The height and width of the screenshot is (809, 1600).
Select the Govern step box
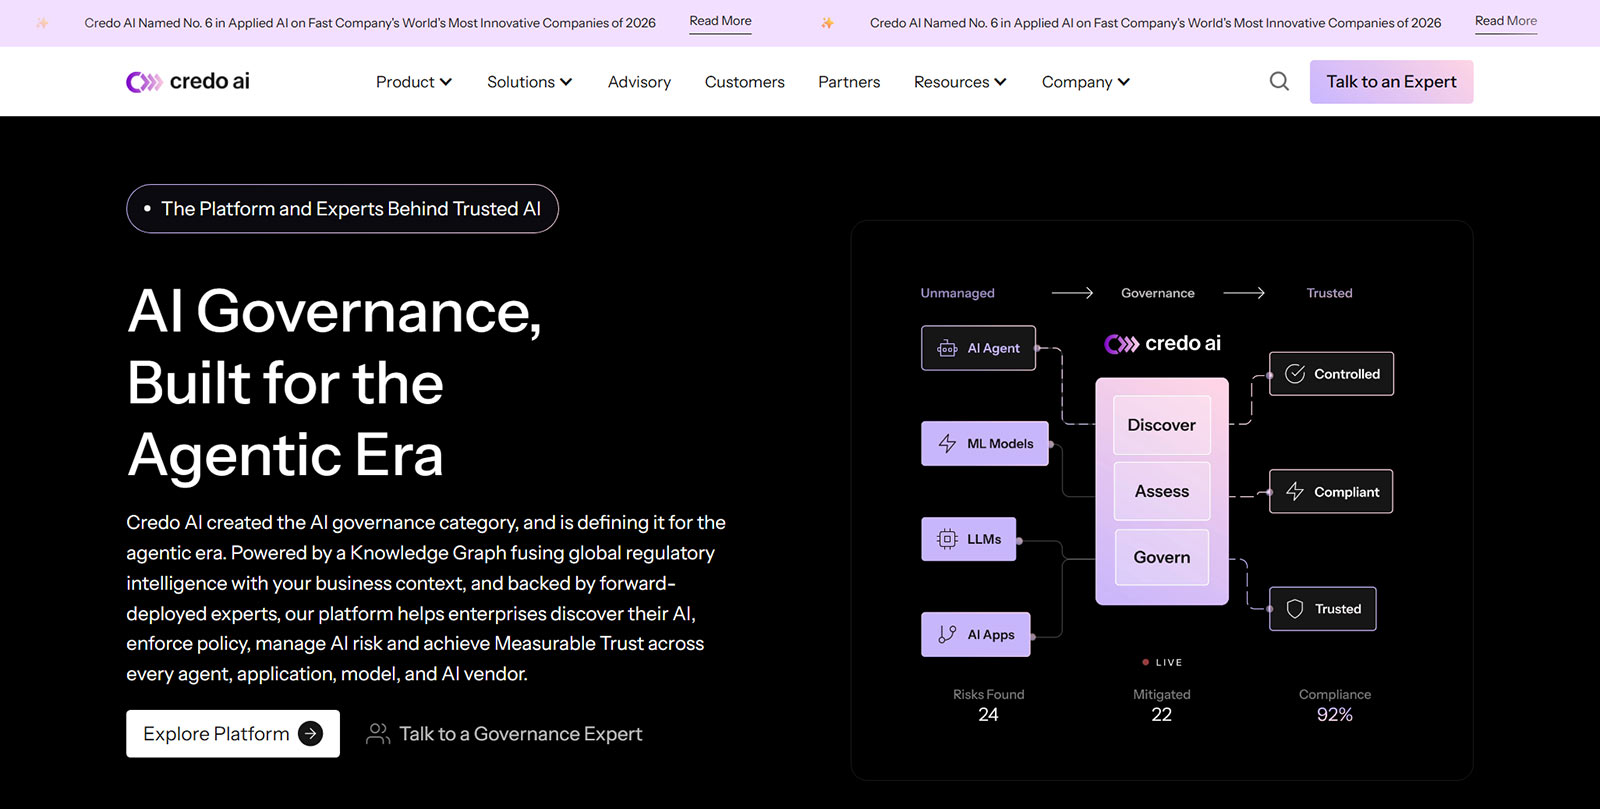click(1162, 557)
